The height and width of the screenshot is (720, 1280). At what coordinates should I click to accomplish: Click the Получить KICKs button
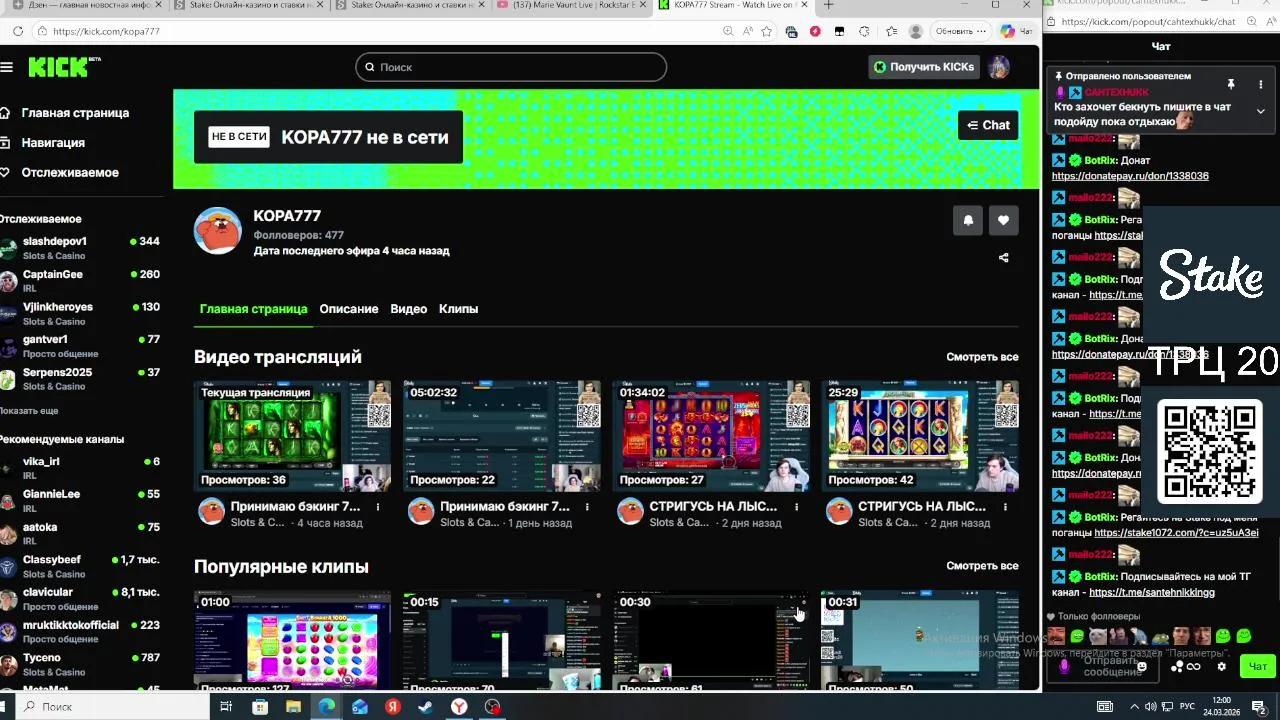[923, 67]
